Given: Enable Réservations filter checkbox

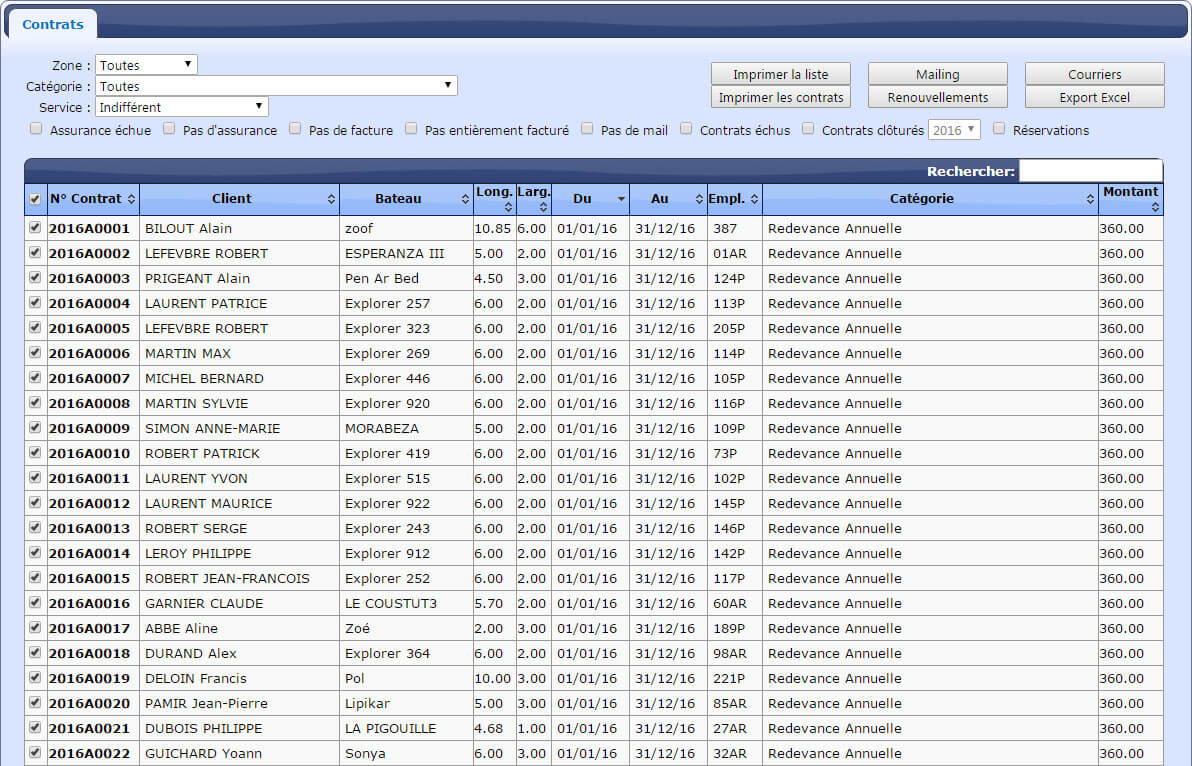Looking at the screenshot, I should [x=999, y=128].
